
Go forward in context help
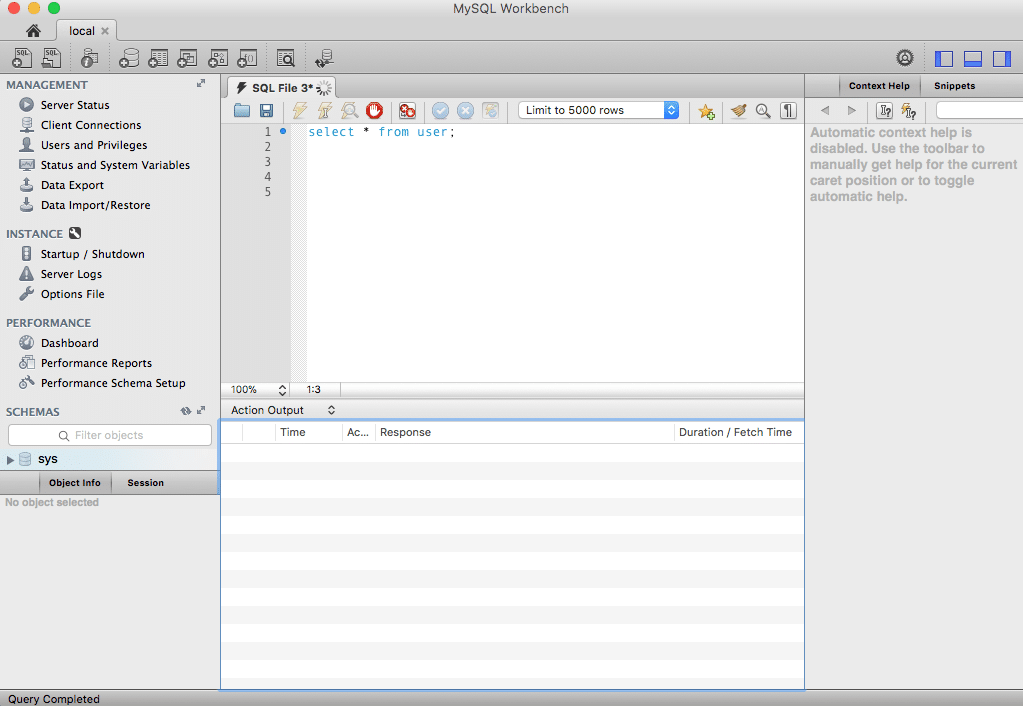(x=851, y=110)
